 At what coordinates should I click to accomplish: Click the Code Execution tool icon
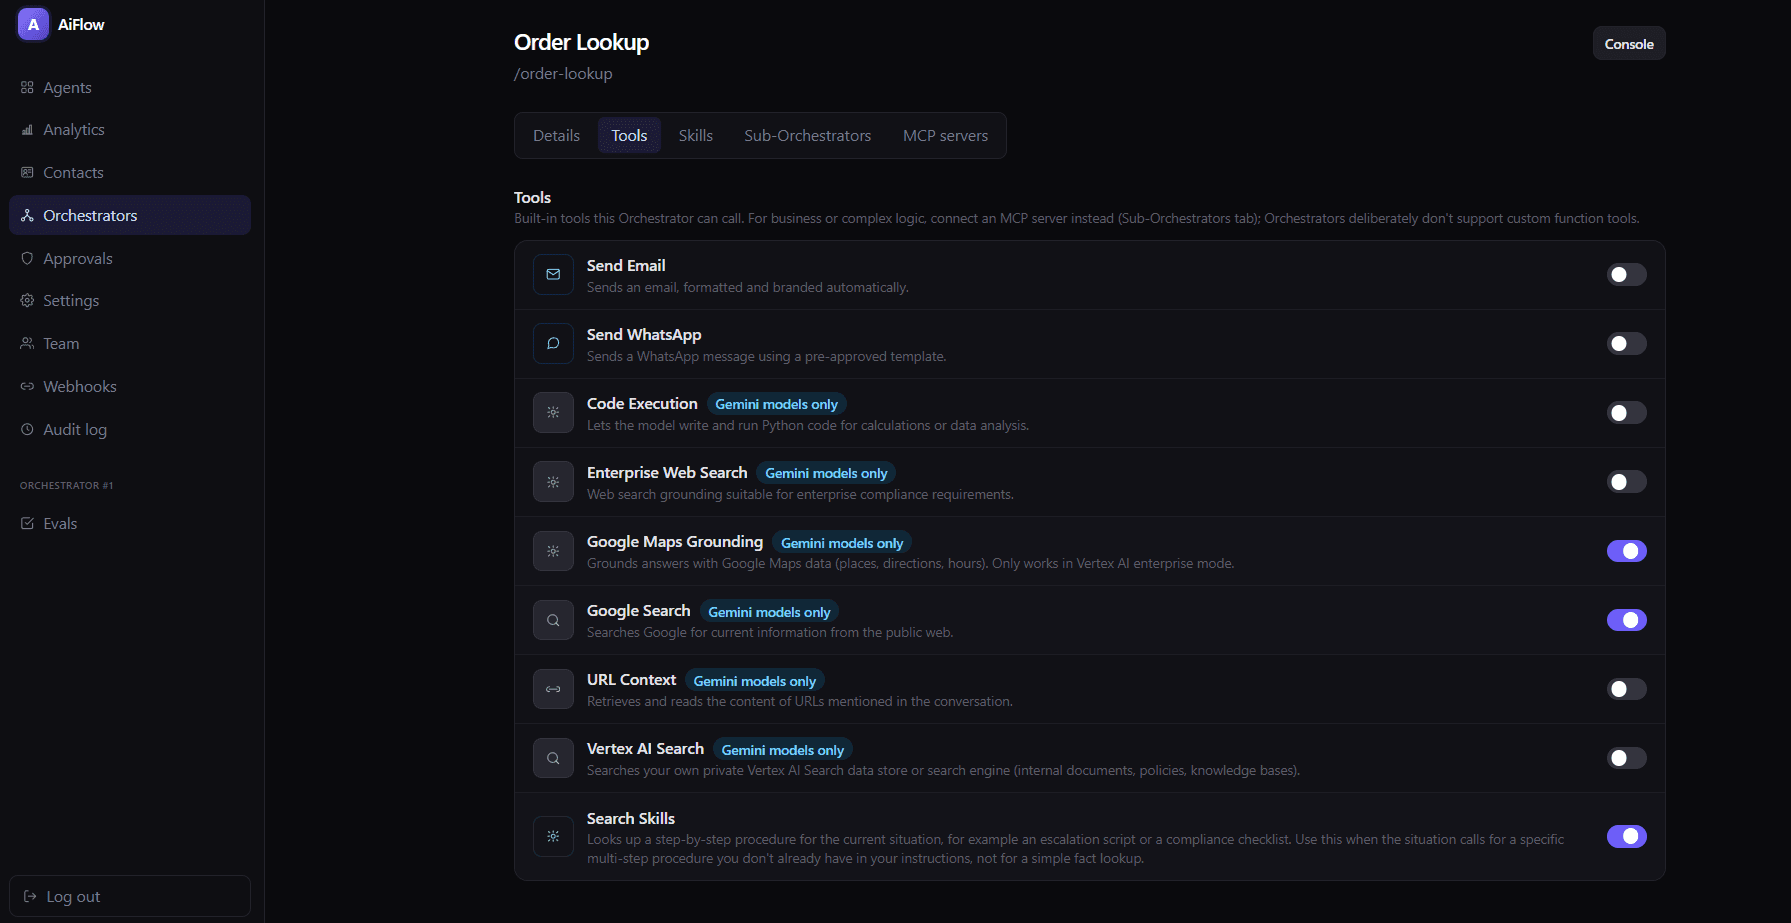point(553,412)
